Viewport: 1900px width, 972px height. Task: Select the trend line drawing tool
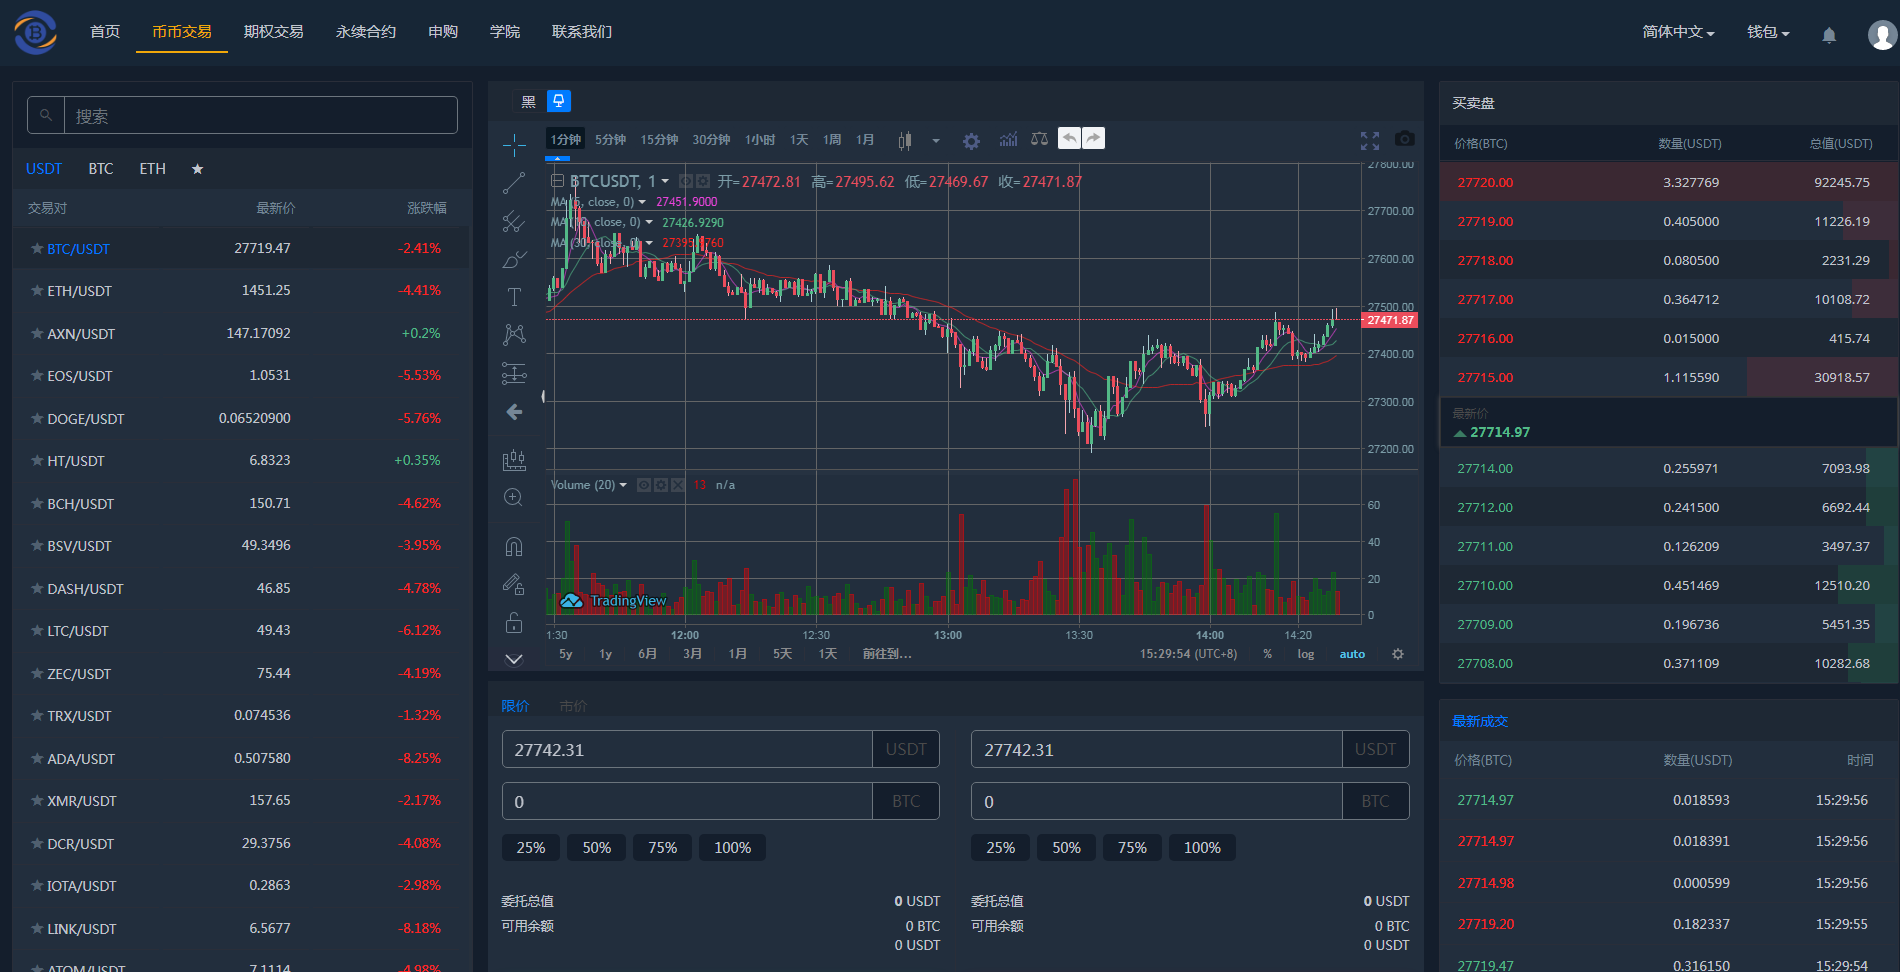[x=514, y=183]
